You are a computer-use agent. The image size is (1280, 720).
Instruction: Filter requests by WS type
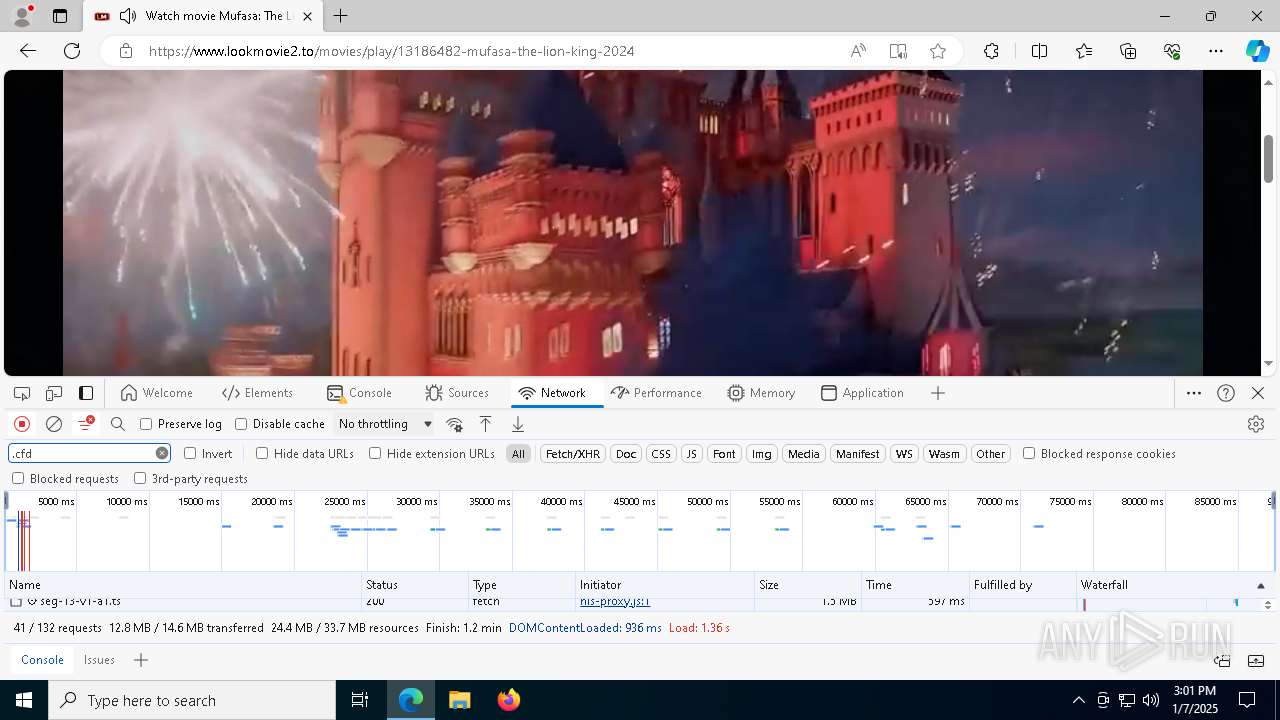pos(904,454)
